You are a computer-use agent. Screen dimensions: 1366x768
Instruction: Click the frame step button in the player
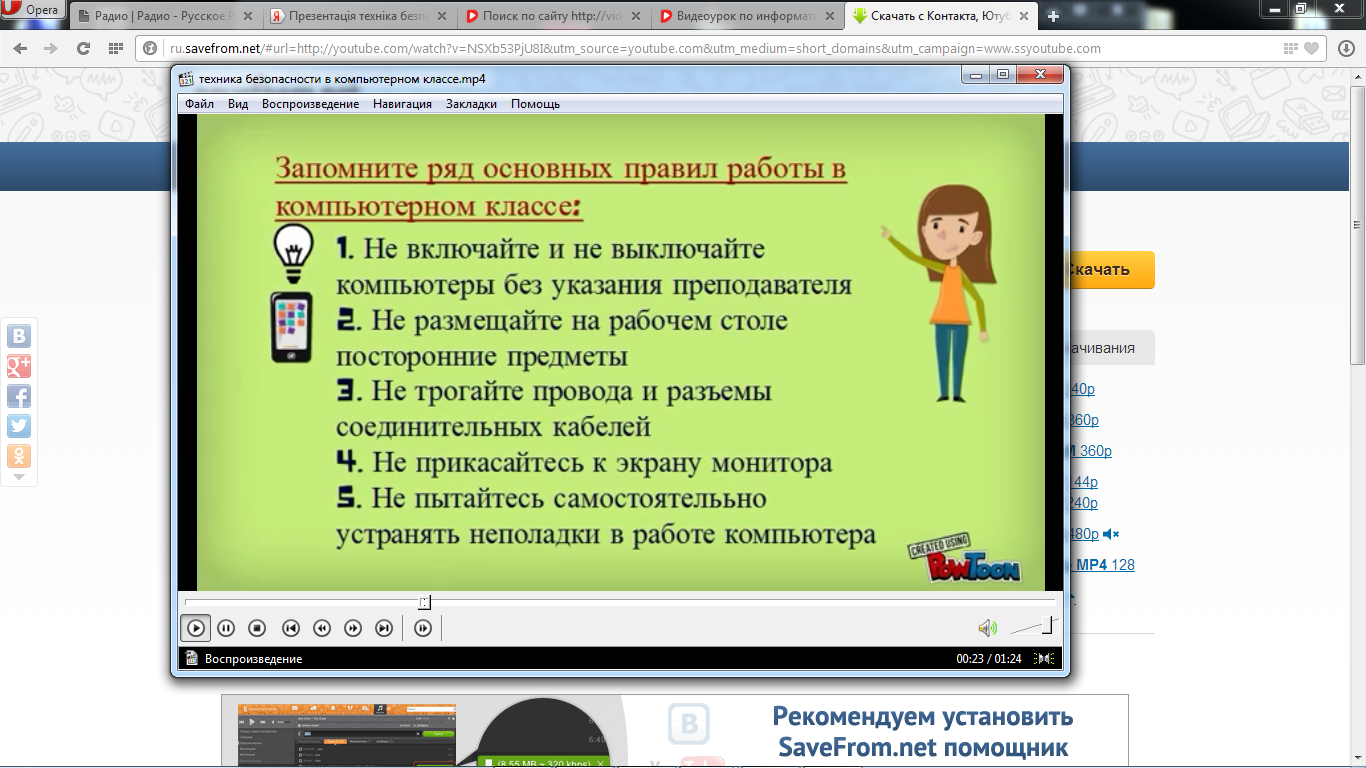pos(423,628)
